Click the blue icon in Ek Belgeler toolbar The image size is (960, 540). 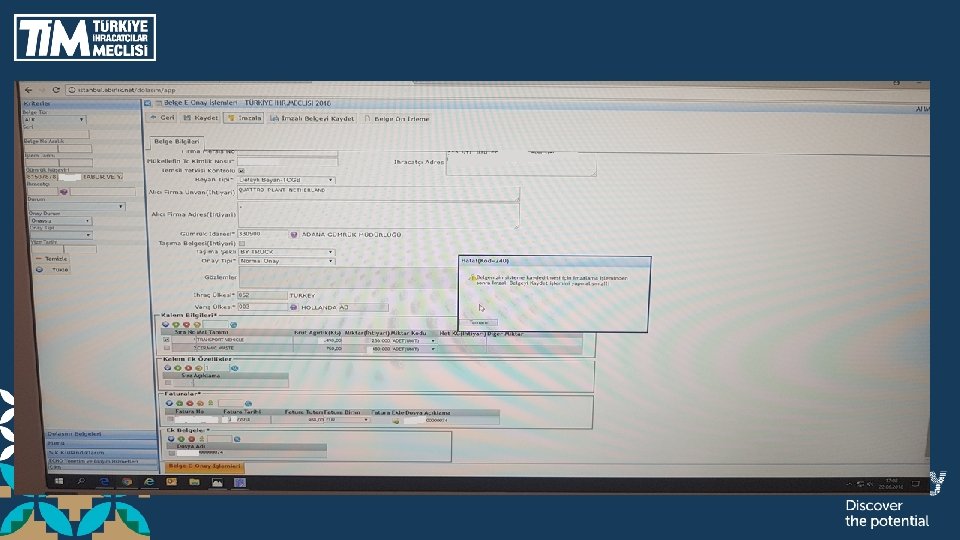pyautogui.click(x=171, y=439)
